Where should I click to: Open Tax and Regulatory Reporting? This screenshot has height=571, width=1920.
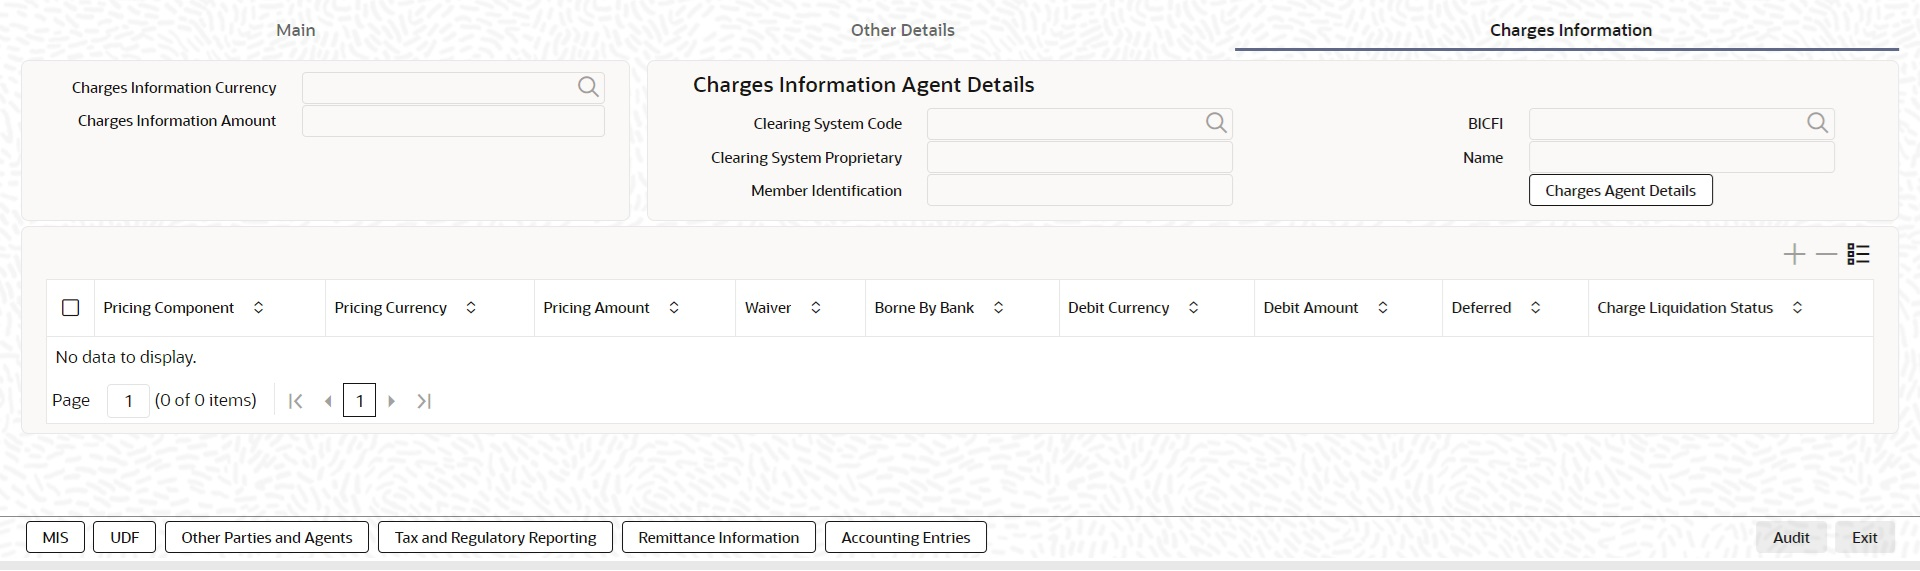(495, 537)
